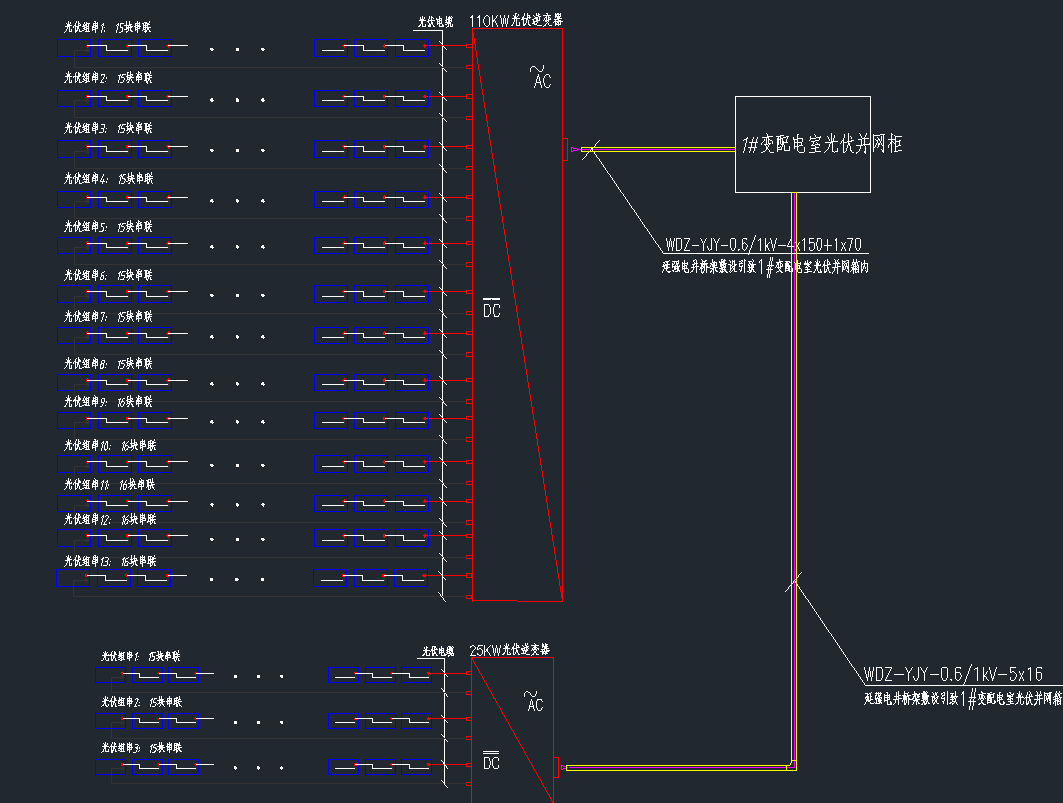
Task: Click the "WDZ-YJY-0.6/1kV-4x150+1x70" cable label
Action: 763,245
